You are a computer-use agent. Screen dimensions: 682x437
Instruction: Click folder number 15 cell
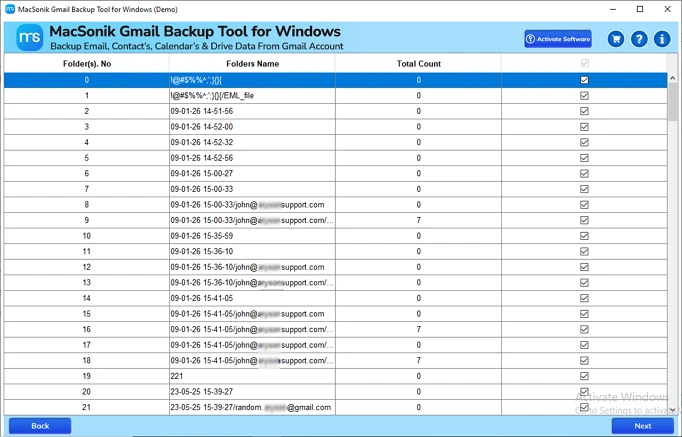(x=87, y=314)
